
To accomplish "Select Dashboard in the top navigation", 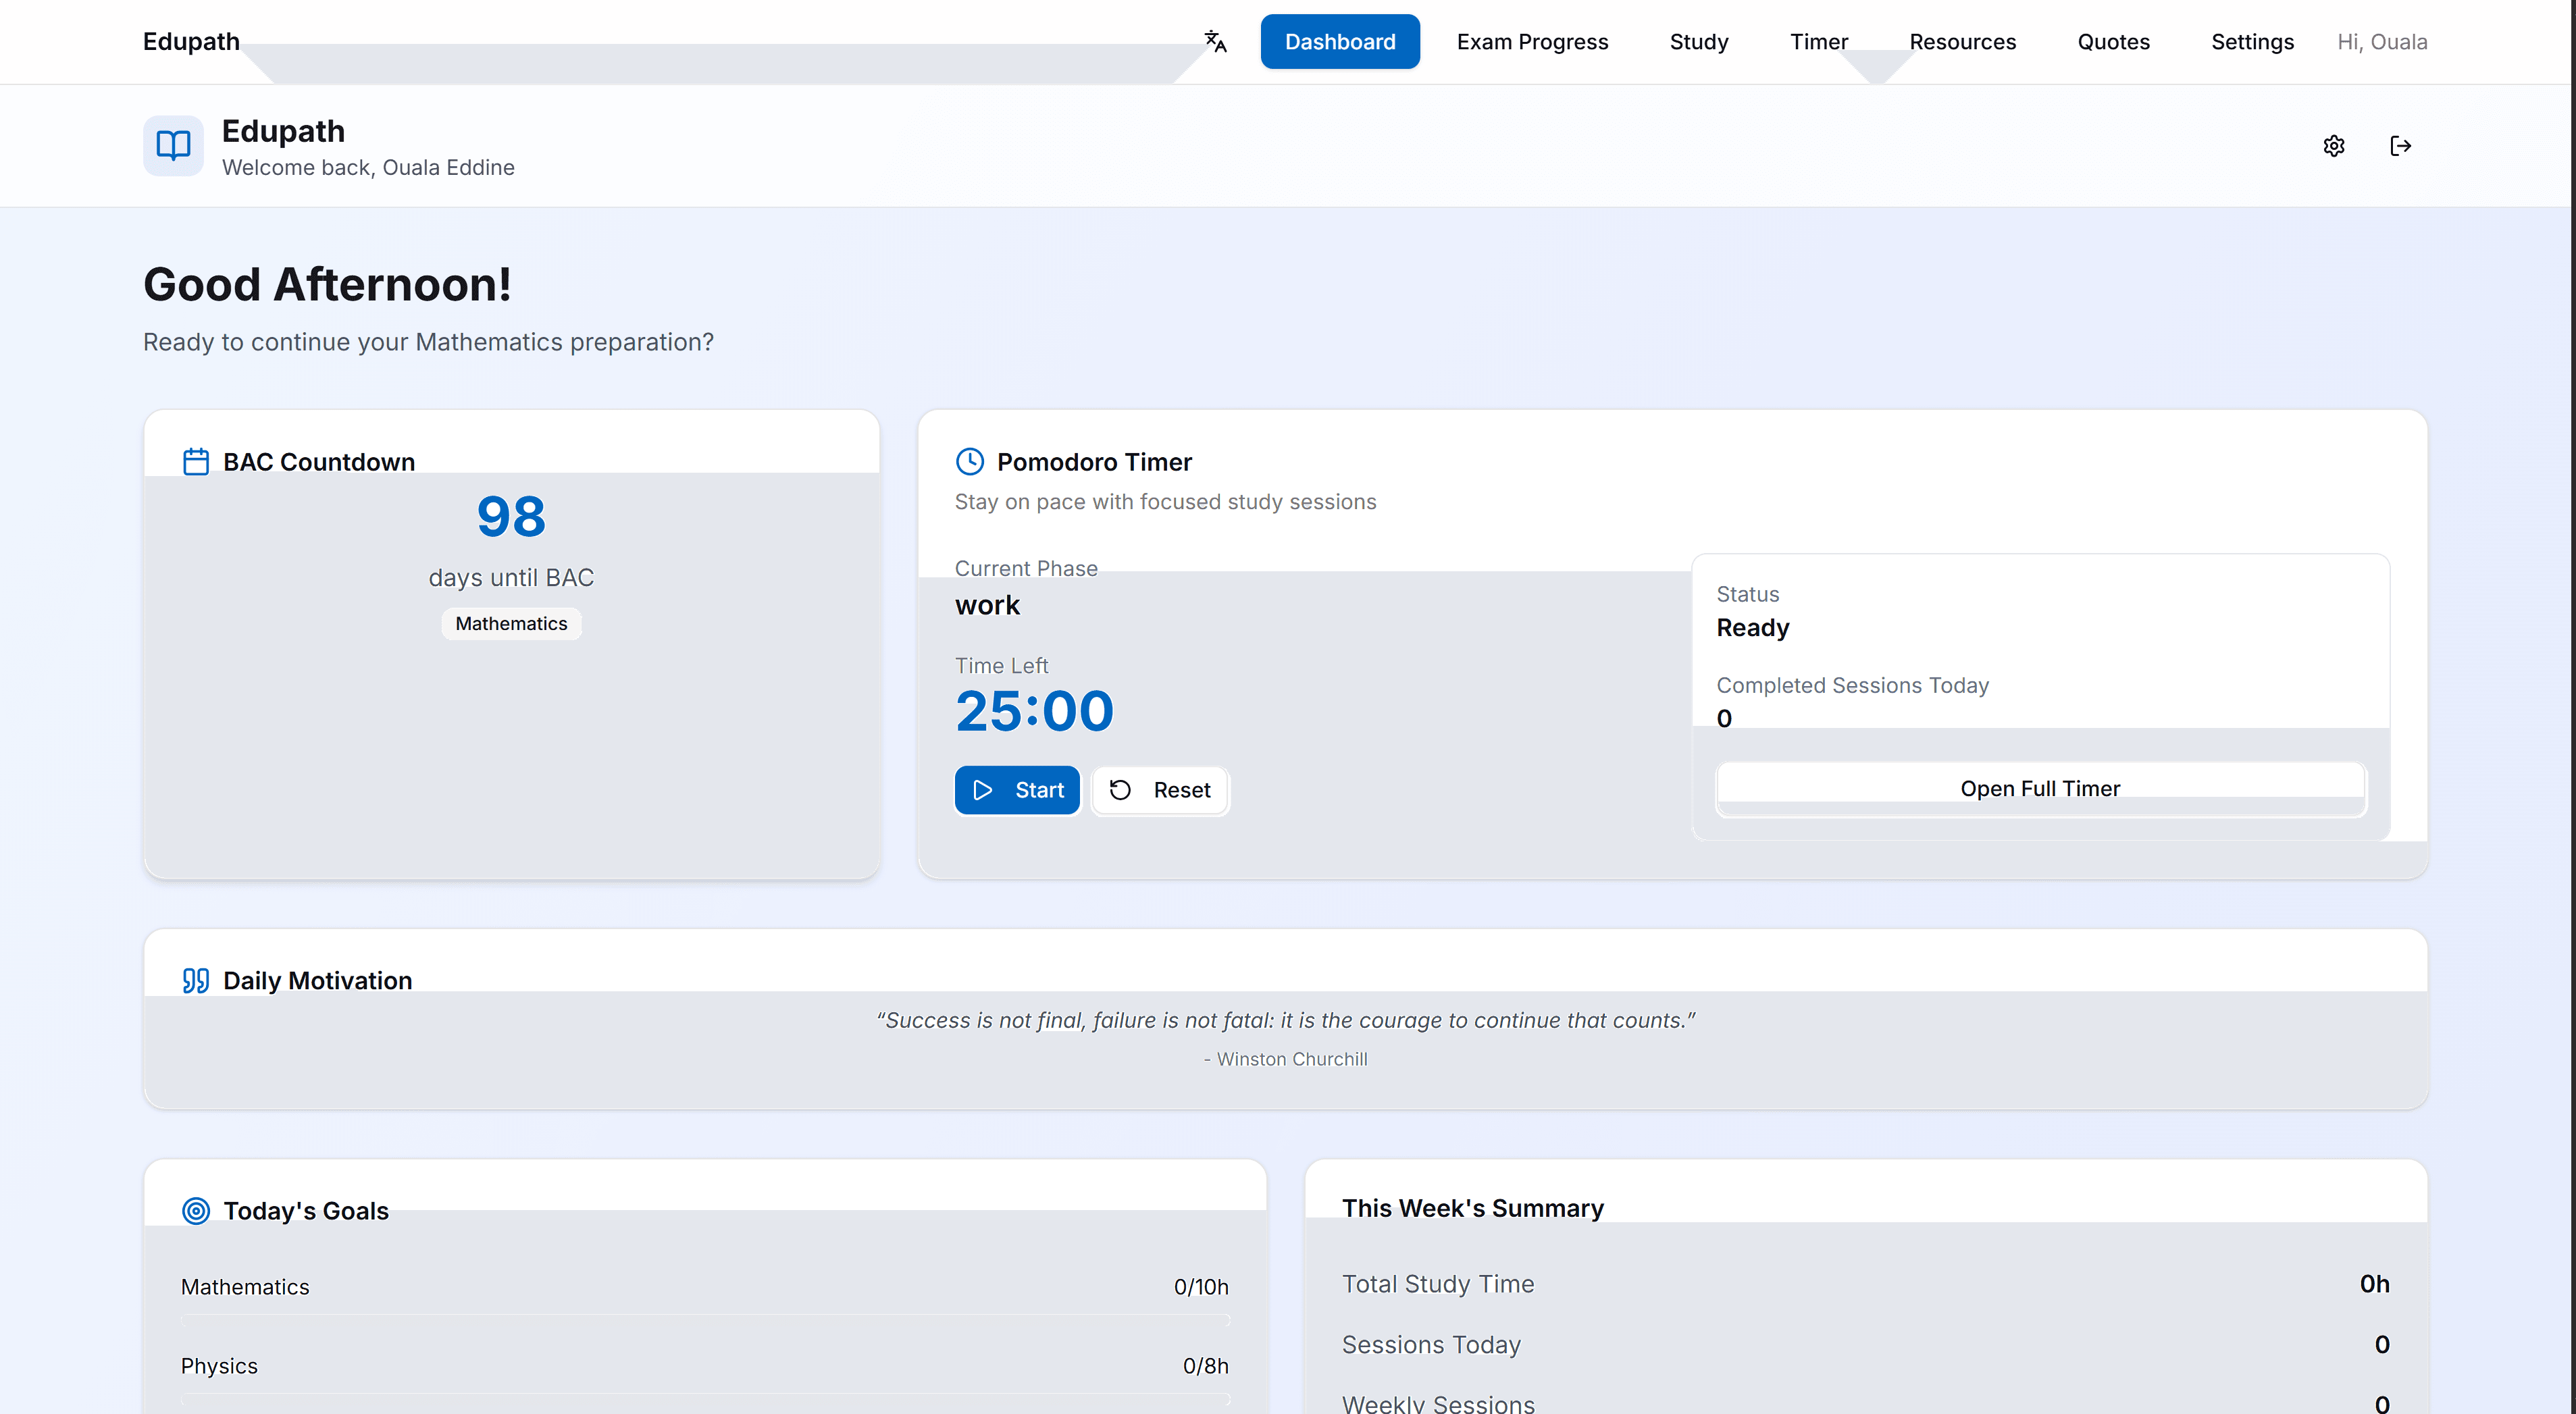I will pos(1340,41).
